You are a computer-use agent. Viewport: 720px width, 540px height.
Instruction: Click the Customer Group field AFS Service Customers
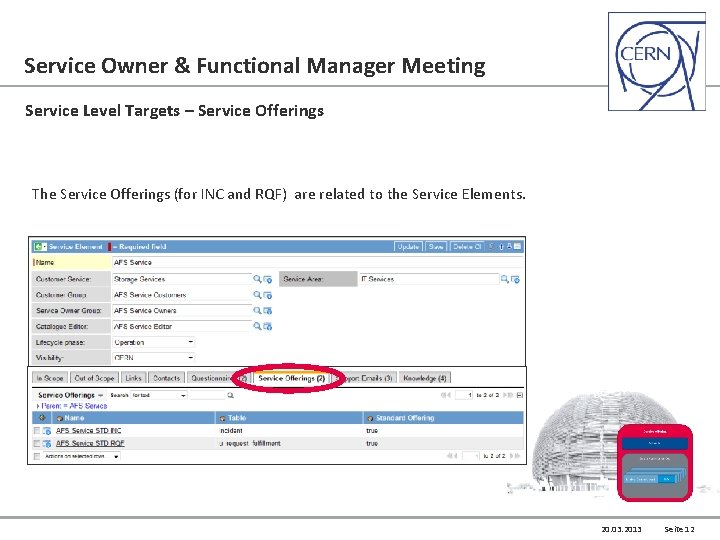181,295
